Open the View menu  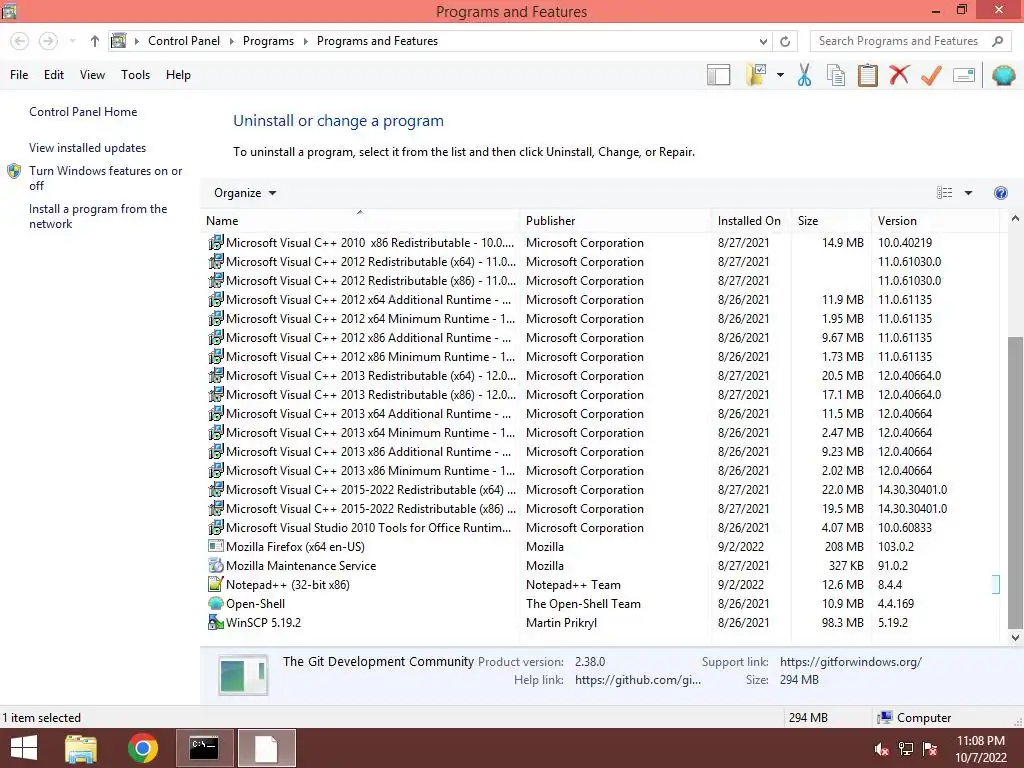(x=92, y=75)
